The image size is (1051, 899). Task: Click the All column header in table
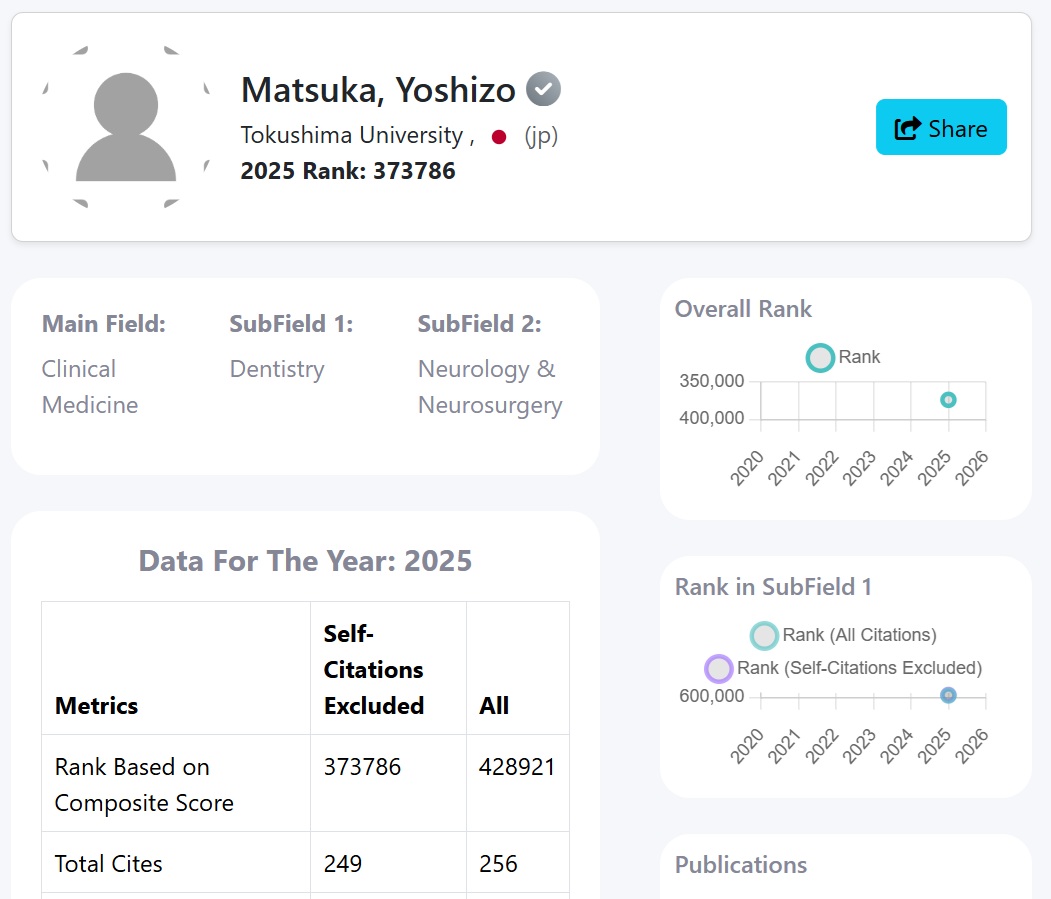494,705
